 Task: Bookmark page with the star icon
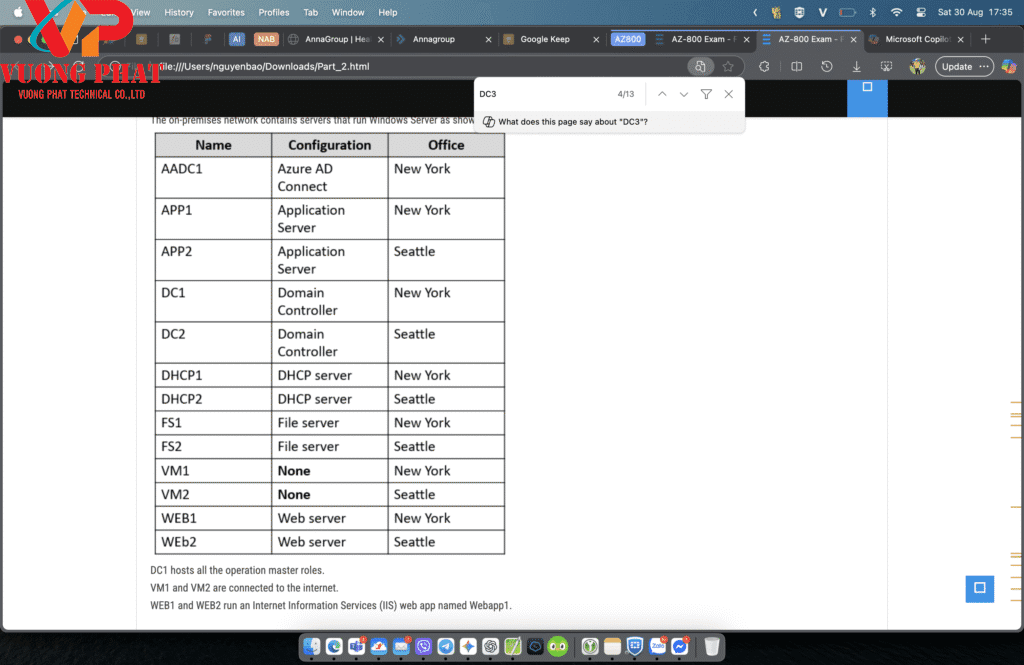(728, 67)
